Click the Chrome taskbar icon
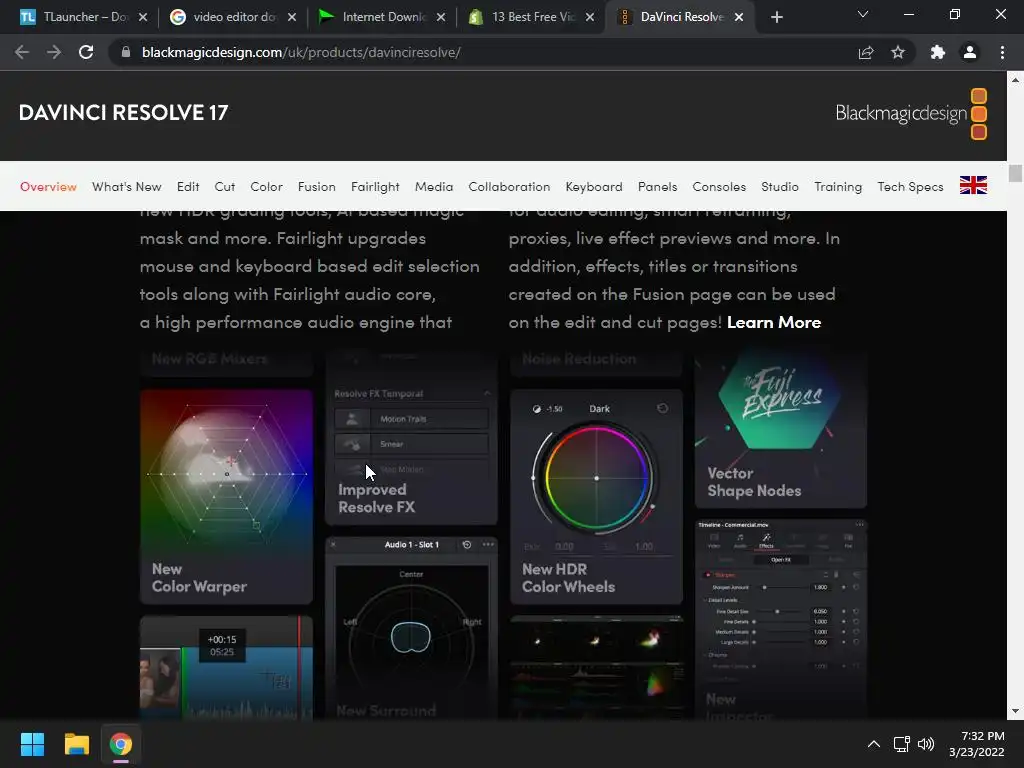1024x768 pixels. 120,744
